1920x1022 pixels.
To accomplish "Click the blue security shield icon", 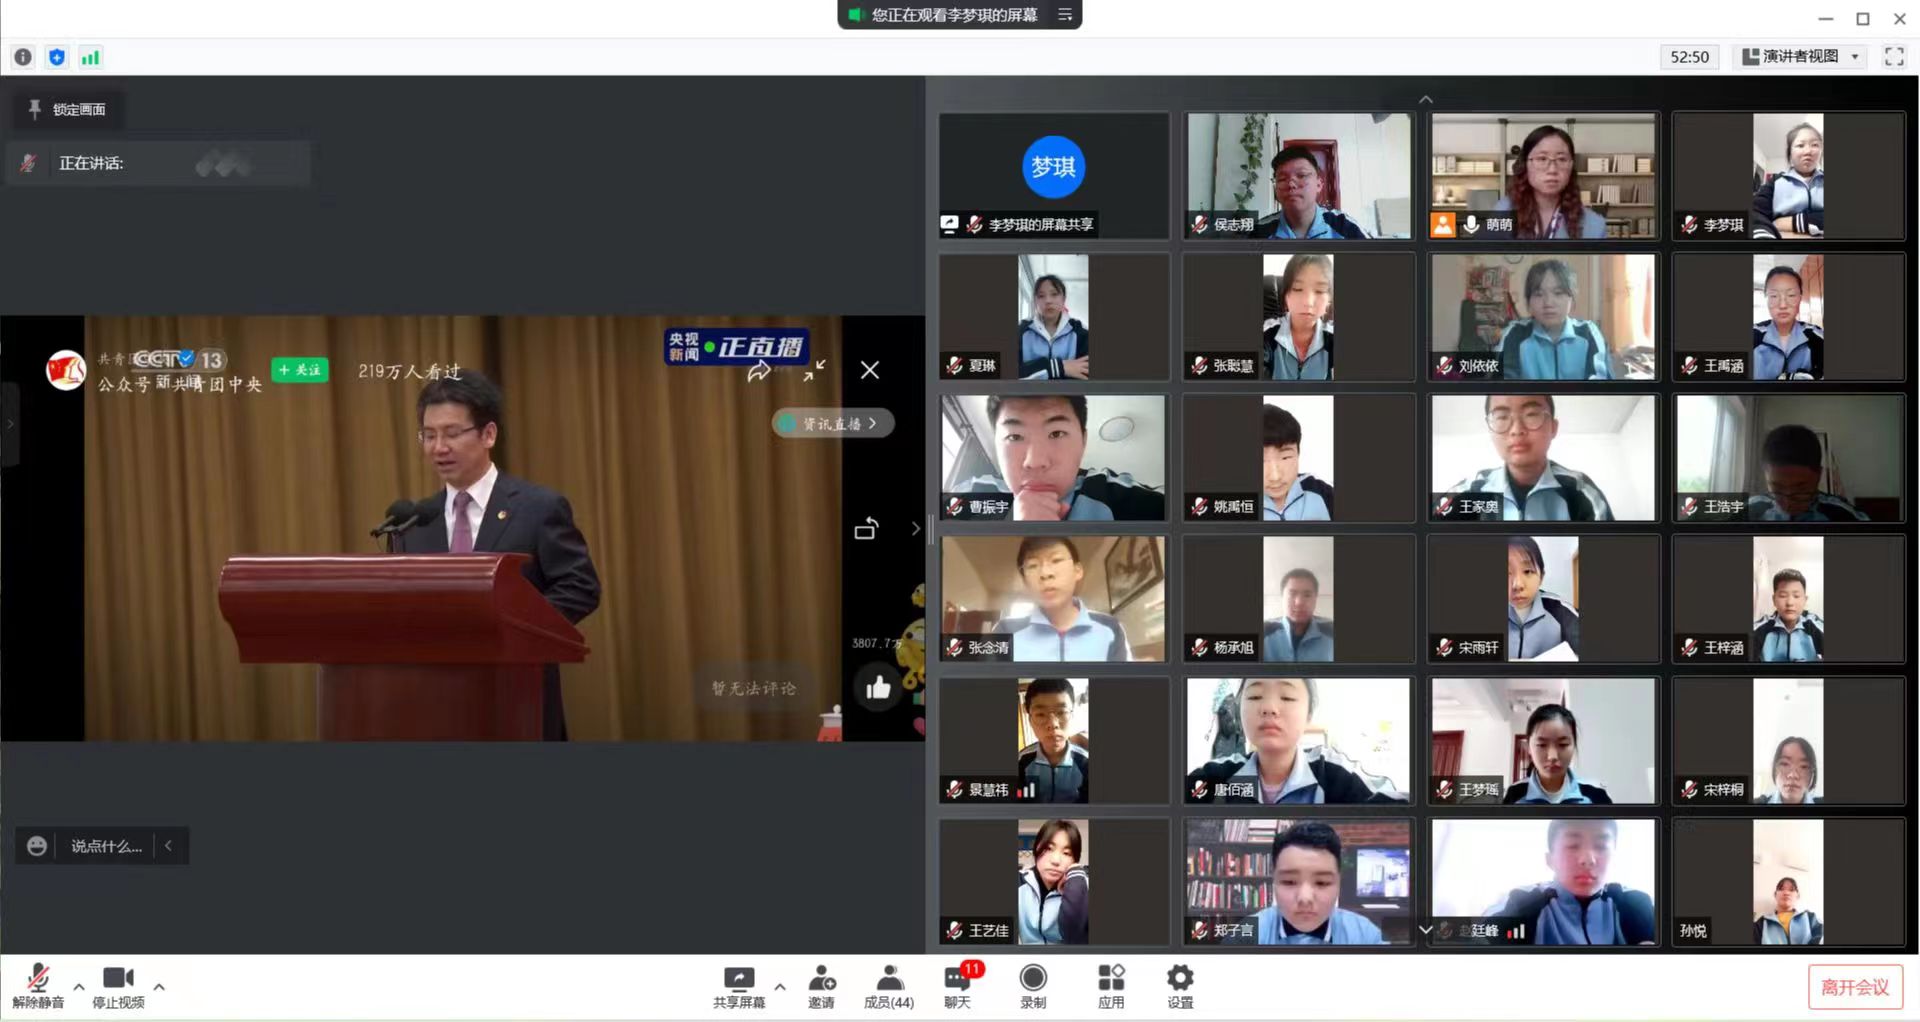I will (57, 57).
